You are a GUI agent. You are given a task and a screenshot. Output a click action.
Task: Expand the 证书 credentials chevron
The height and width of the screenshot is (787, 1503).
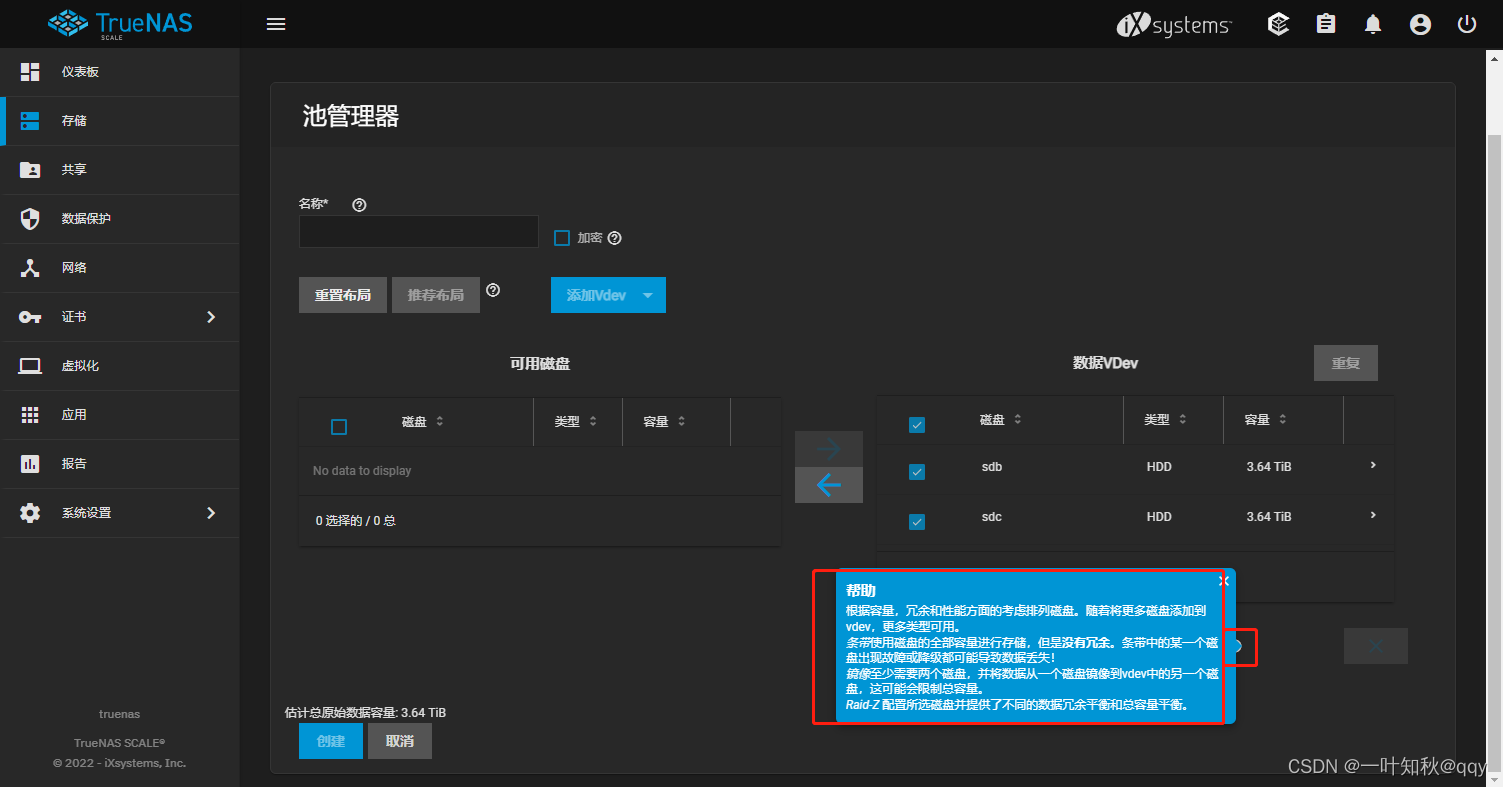point(211,317)
